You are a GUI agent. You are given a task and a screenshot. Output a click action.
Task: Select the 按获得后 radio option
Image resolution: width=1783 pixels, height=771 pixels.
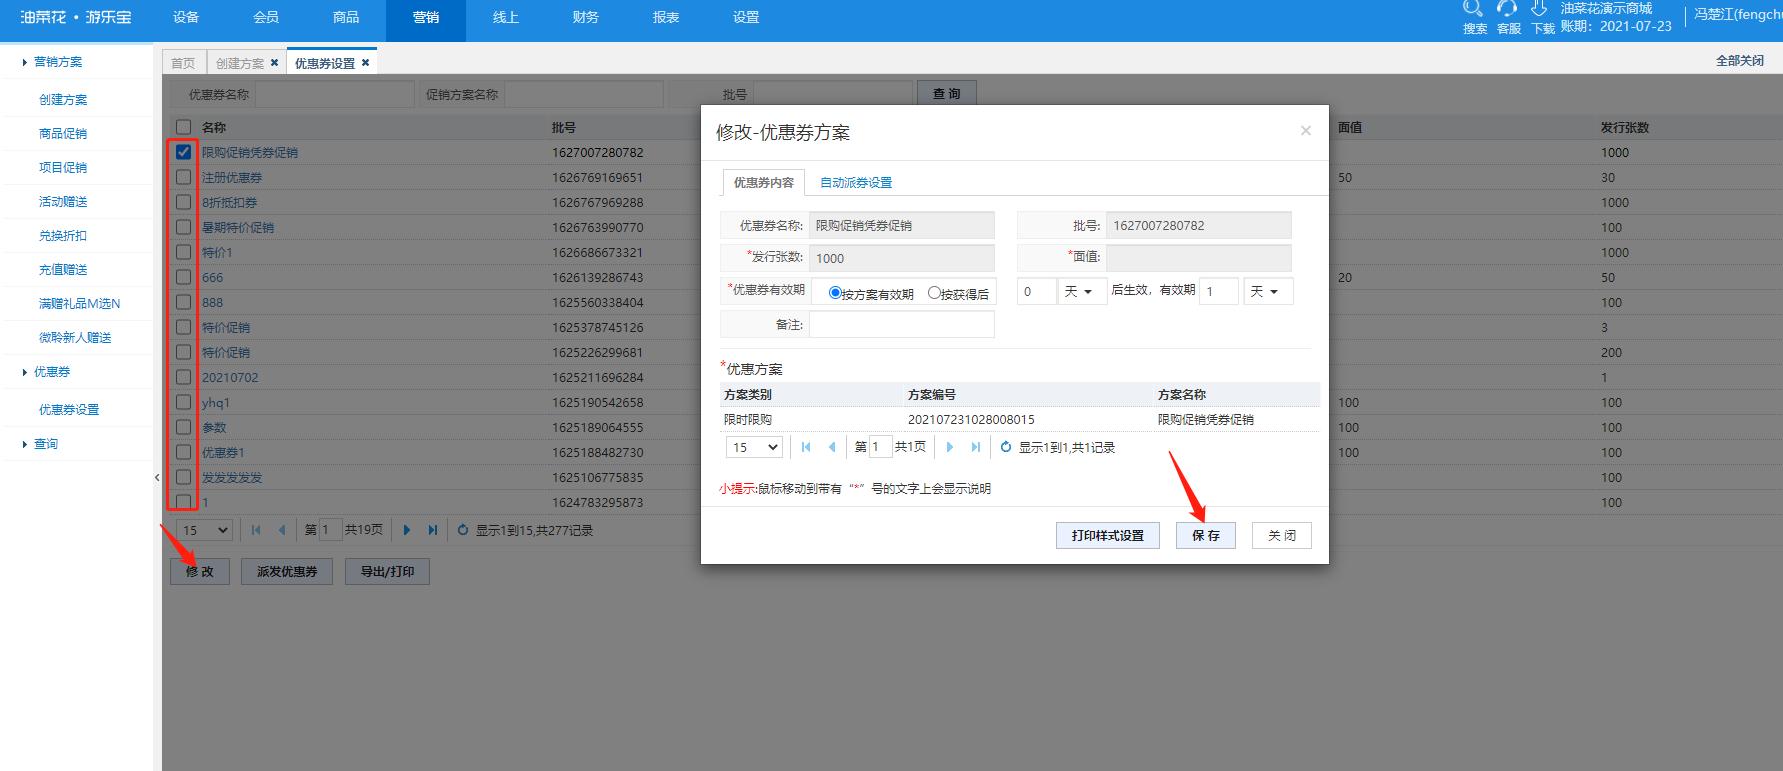click(935, 293)
